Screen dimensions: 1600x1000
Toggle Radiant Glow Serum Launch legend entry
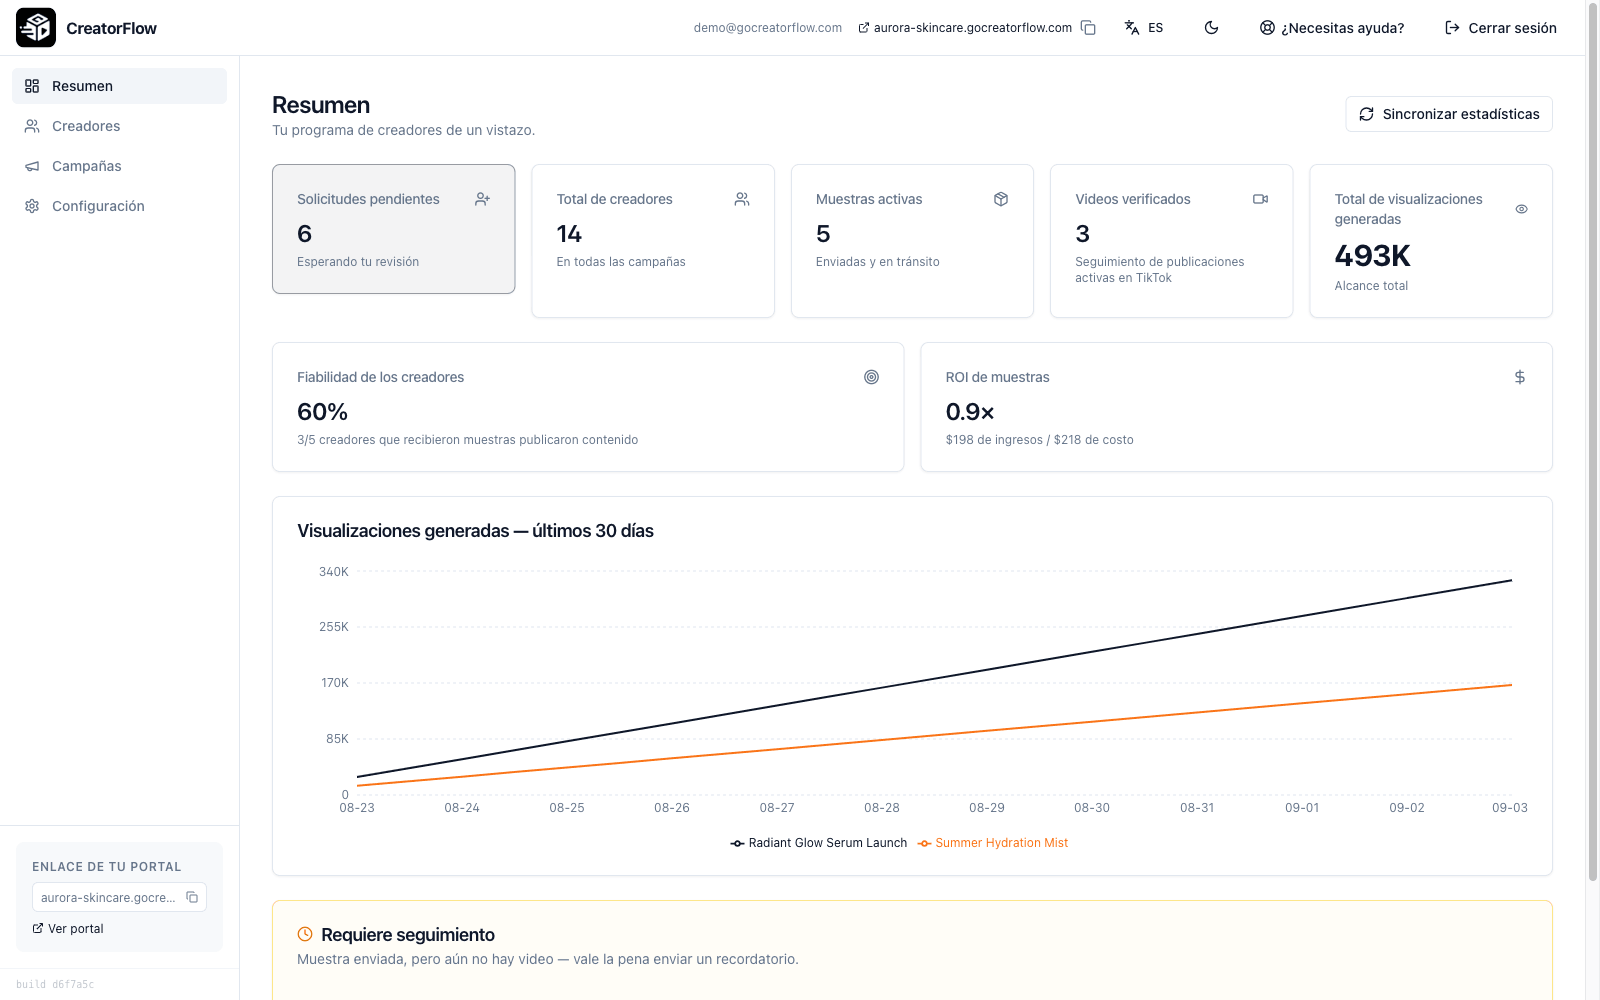(x=819, y=843)
